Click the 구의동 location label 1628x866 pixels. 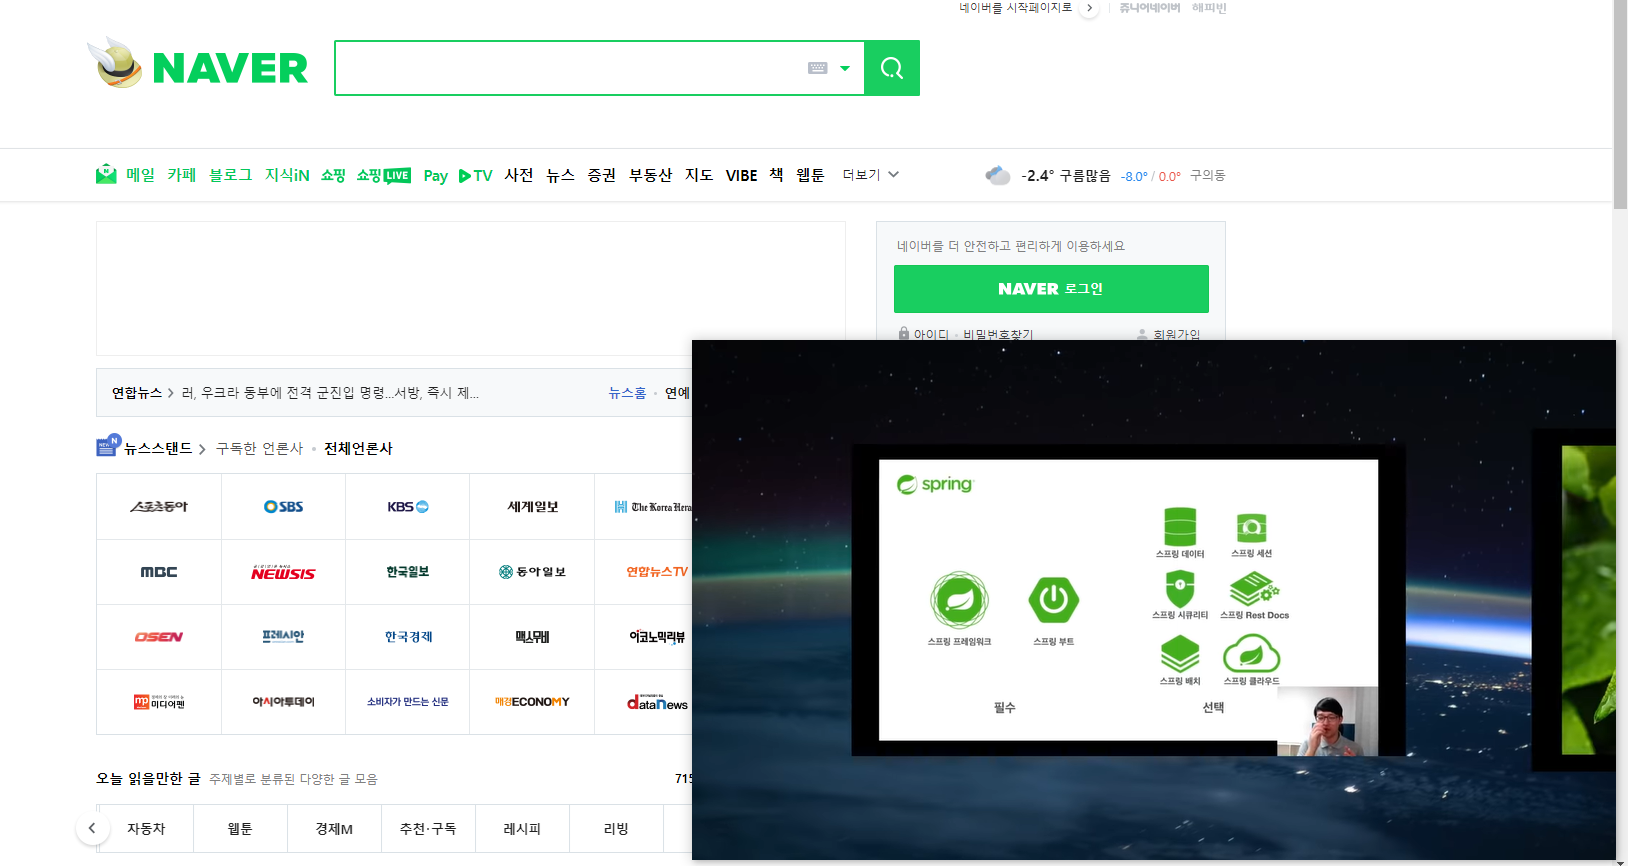tap(1207, 175)
